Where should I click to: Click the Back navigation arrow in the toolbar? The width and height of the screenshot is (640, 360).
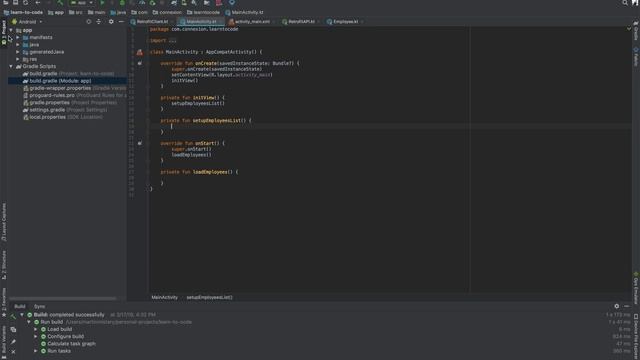38,2
